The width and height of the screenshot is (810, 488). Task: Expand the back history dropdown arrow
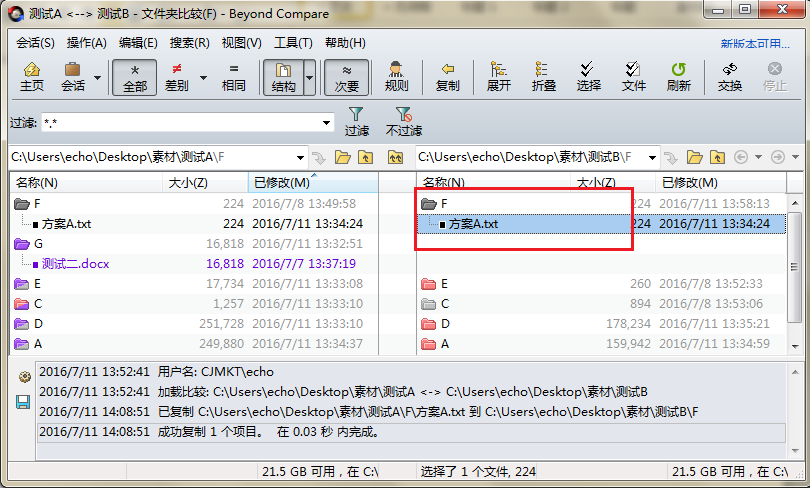pyautogui.click(x=758, y=157)
